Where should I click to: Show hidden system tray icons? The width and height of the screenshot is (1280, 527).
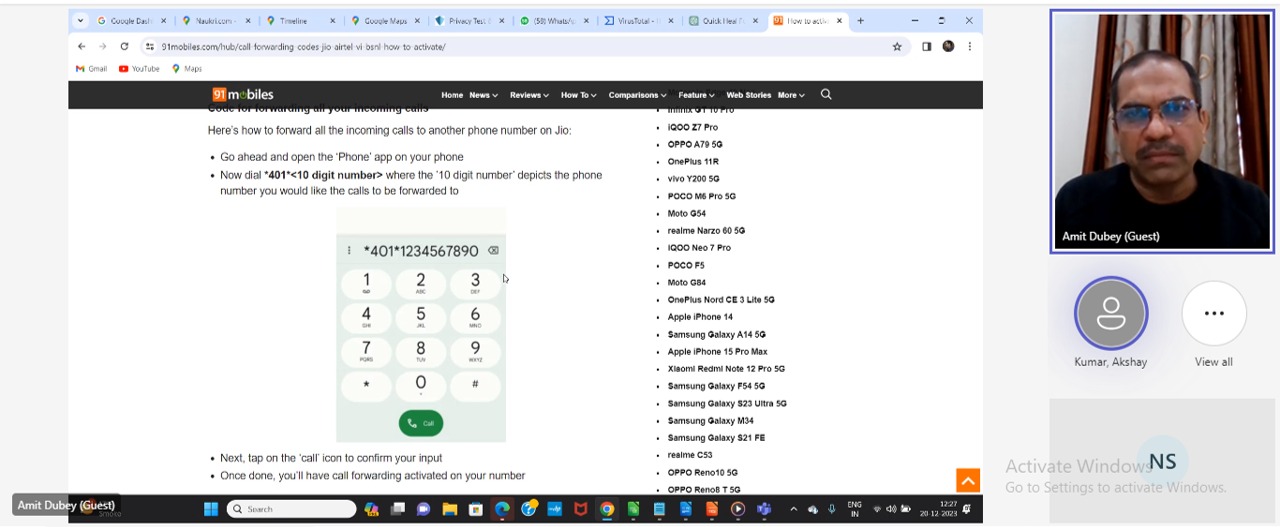pyautogui.click(x=794, y=509)
